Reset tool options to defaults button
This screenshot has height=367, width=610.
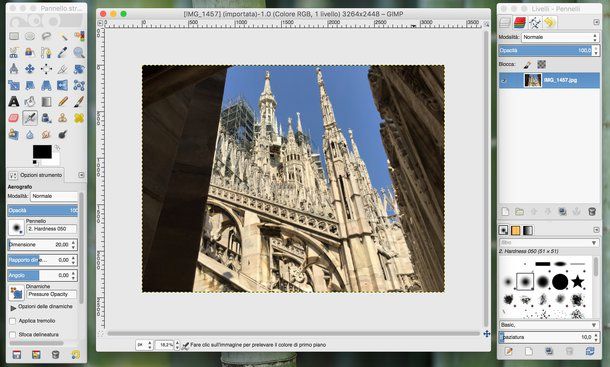pyautogui.click(x=75, y=355)
